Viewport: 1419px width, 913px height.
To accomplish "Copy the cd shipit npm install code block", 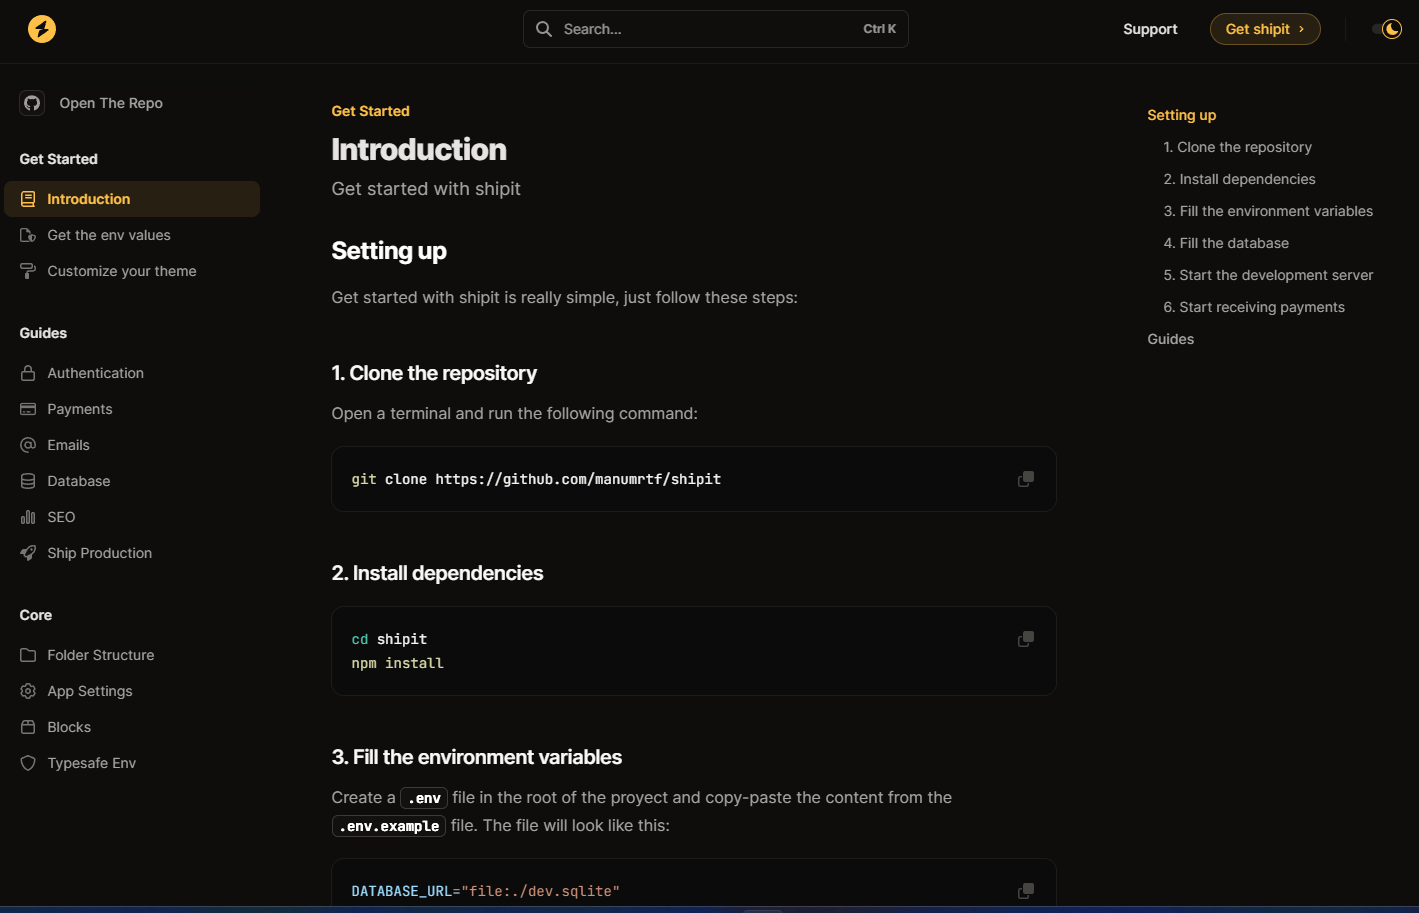I will coord(1026,639).
